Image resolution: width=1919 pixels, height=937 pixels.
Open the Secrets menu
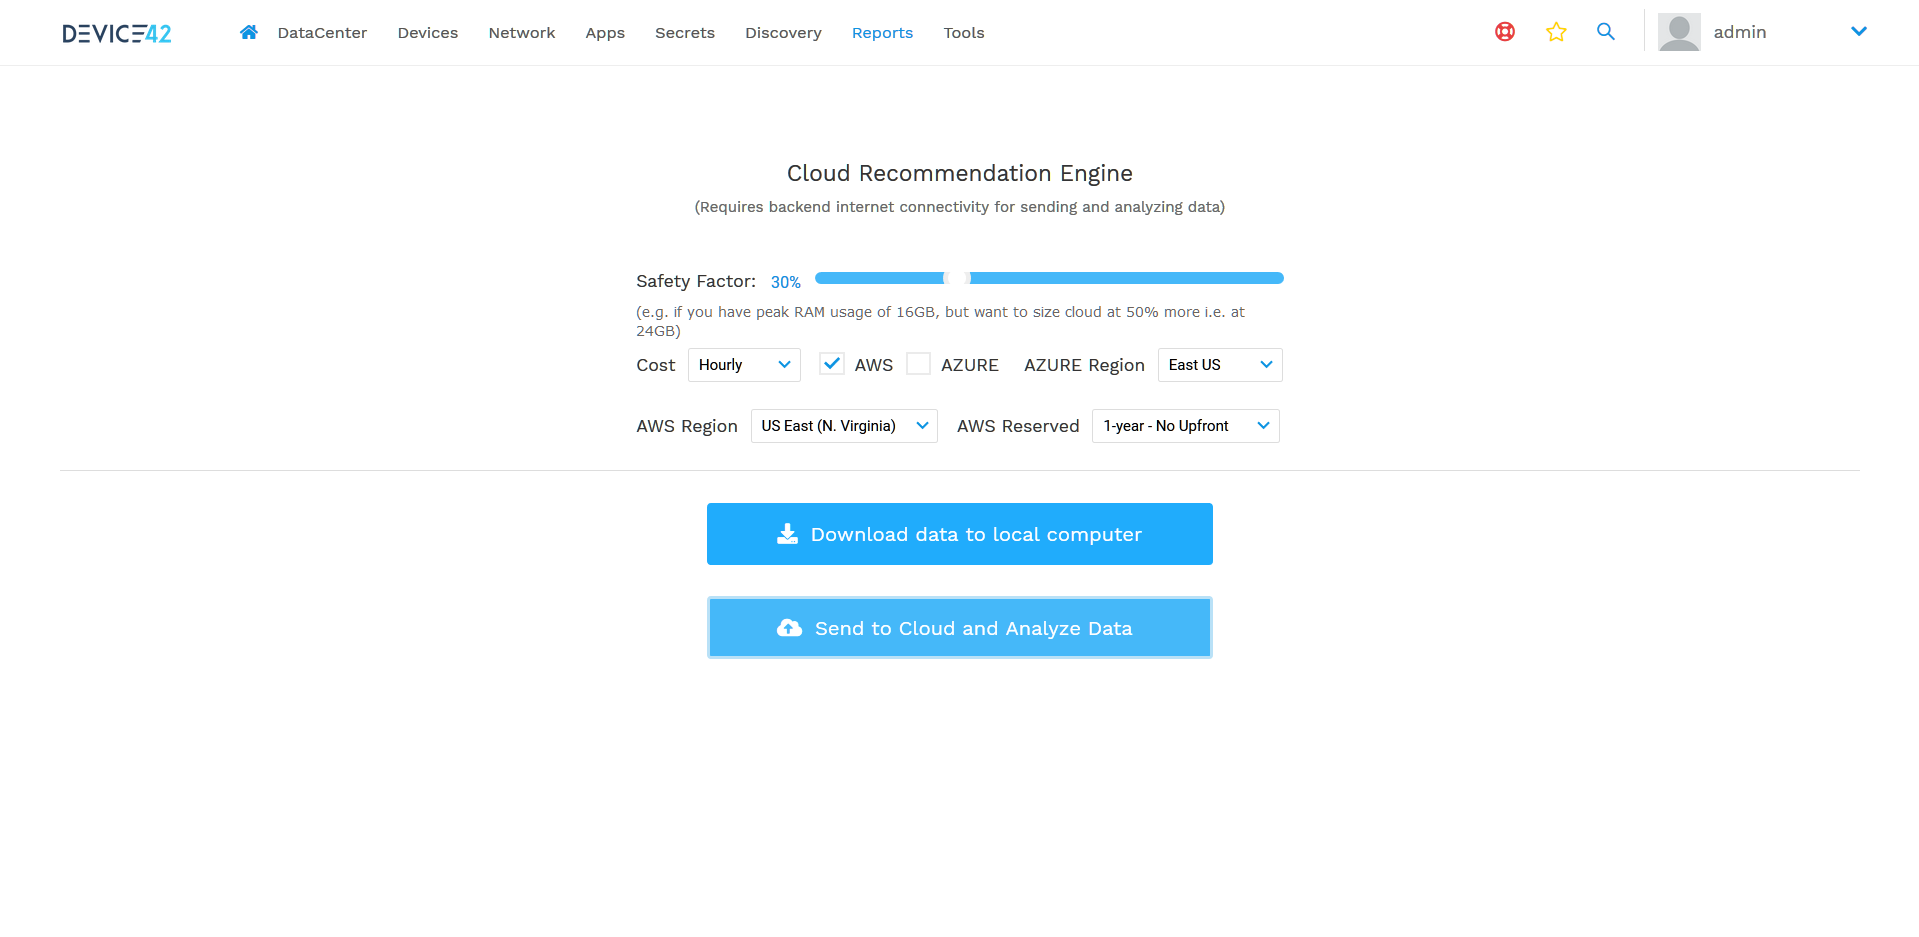tap(684, 33)
